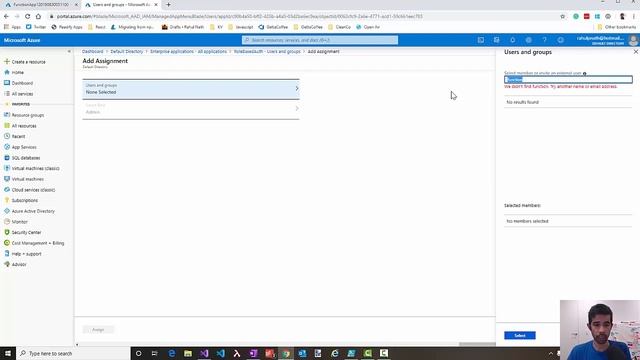Open a new browser tab

coord(168,4)
